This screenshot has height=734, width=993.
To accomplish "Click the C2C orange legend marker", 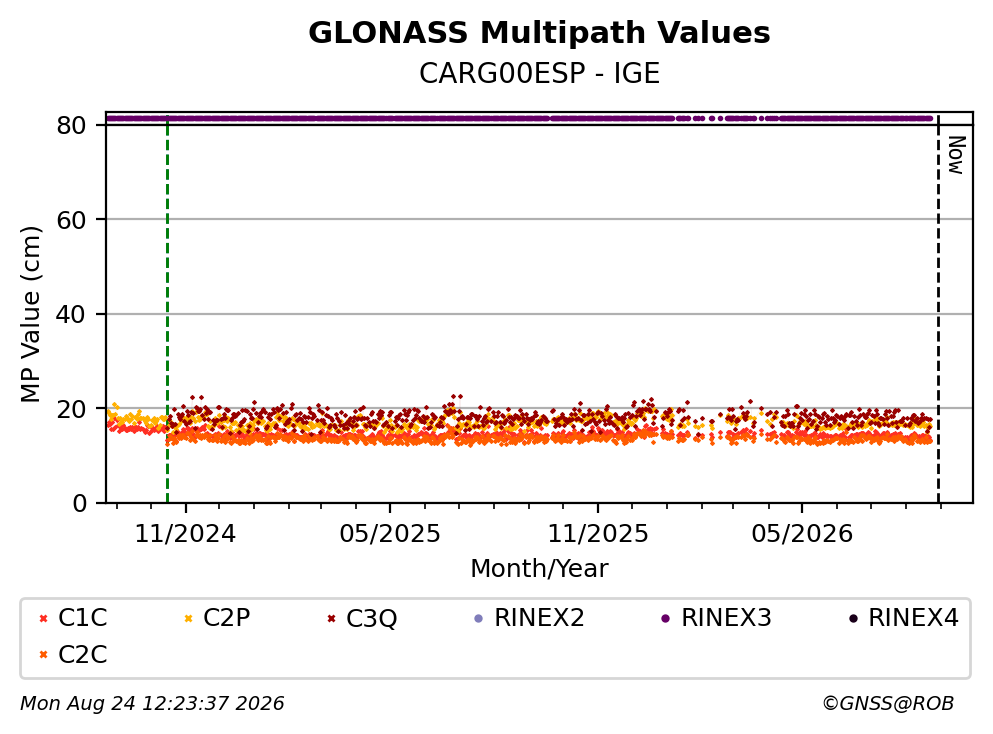I will (x=43, y=655).
